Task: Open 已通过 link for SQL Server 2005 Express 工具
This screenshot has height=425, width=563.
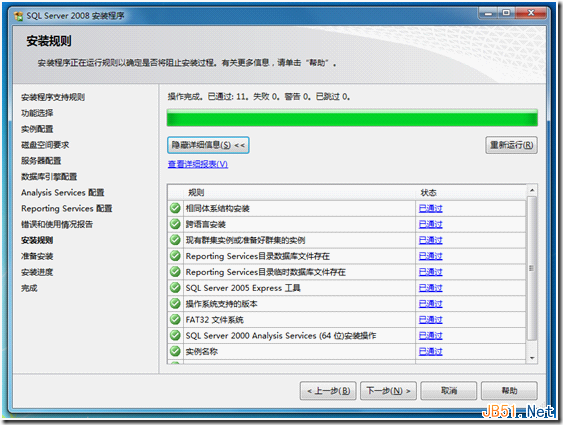Action: tap(431, 288)
